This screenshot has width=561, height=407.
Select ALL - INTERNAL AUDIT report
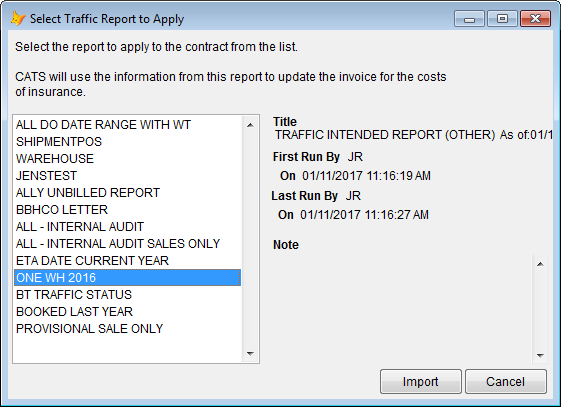pos(127,227)
